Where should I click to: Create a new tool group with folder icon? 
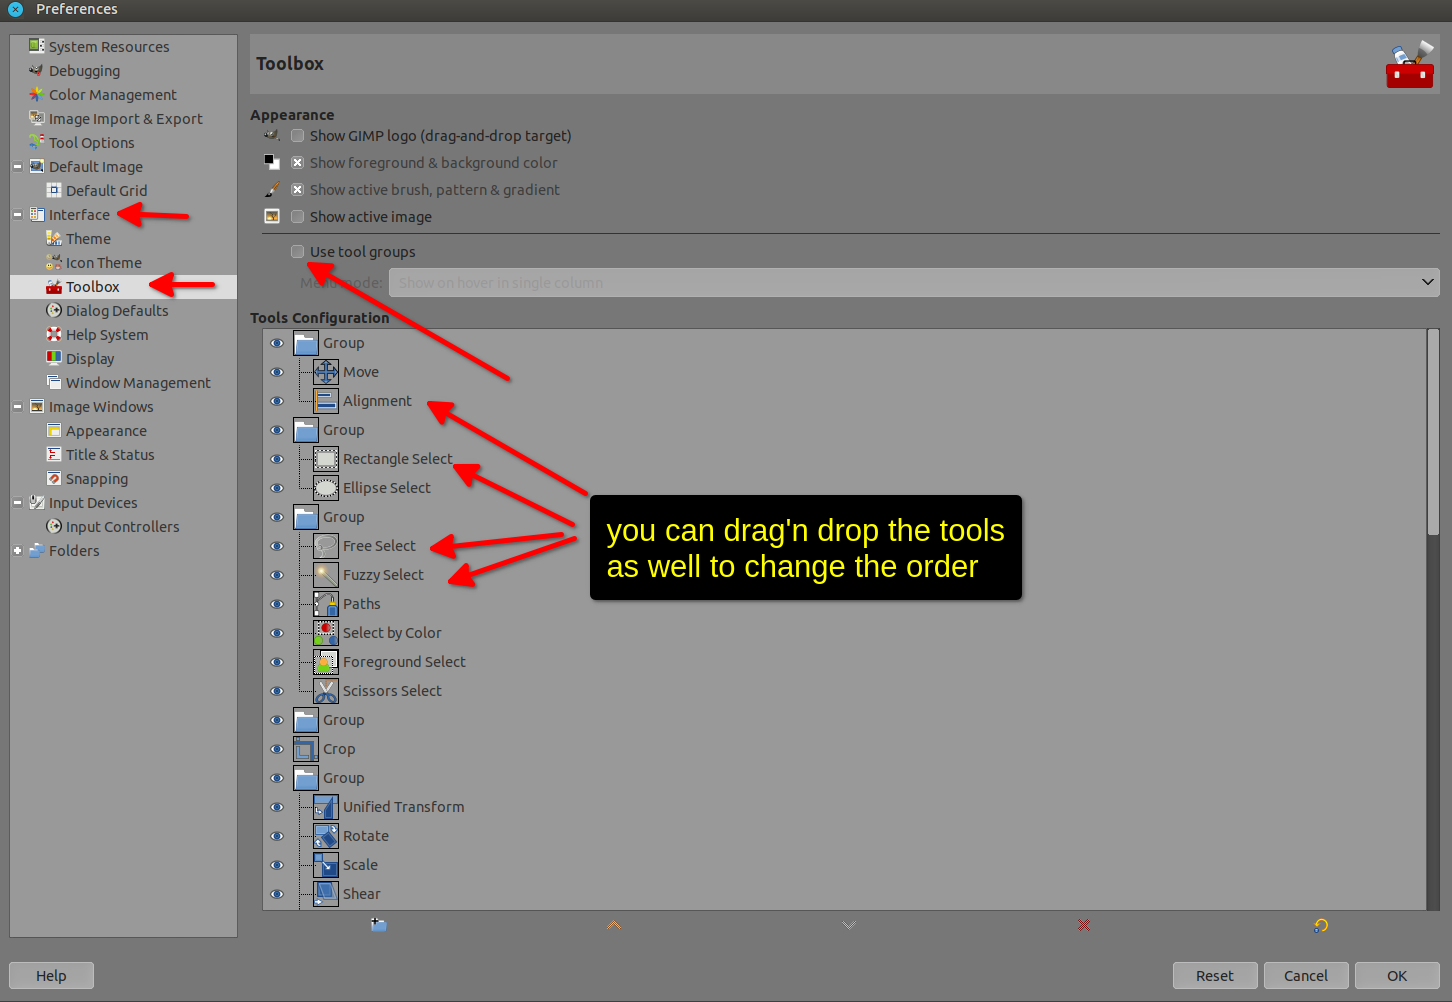(x=378, y=925)
